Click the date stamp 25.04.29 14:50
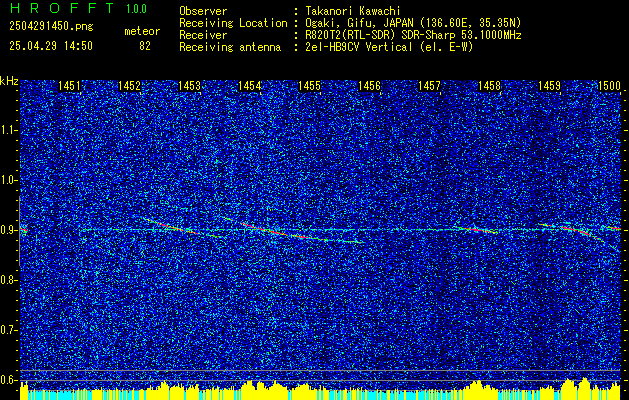This screenshot has width=629, height=400. point(51,46)
